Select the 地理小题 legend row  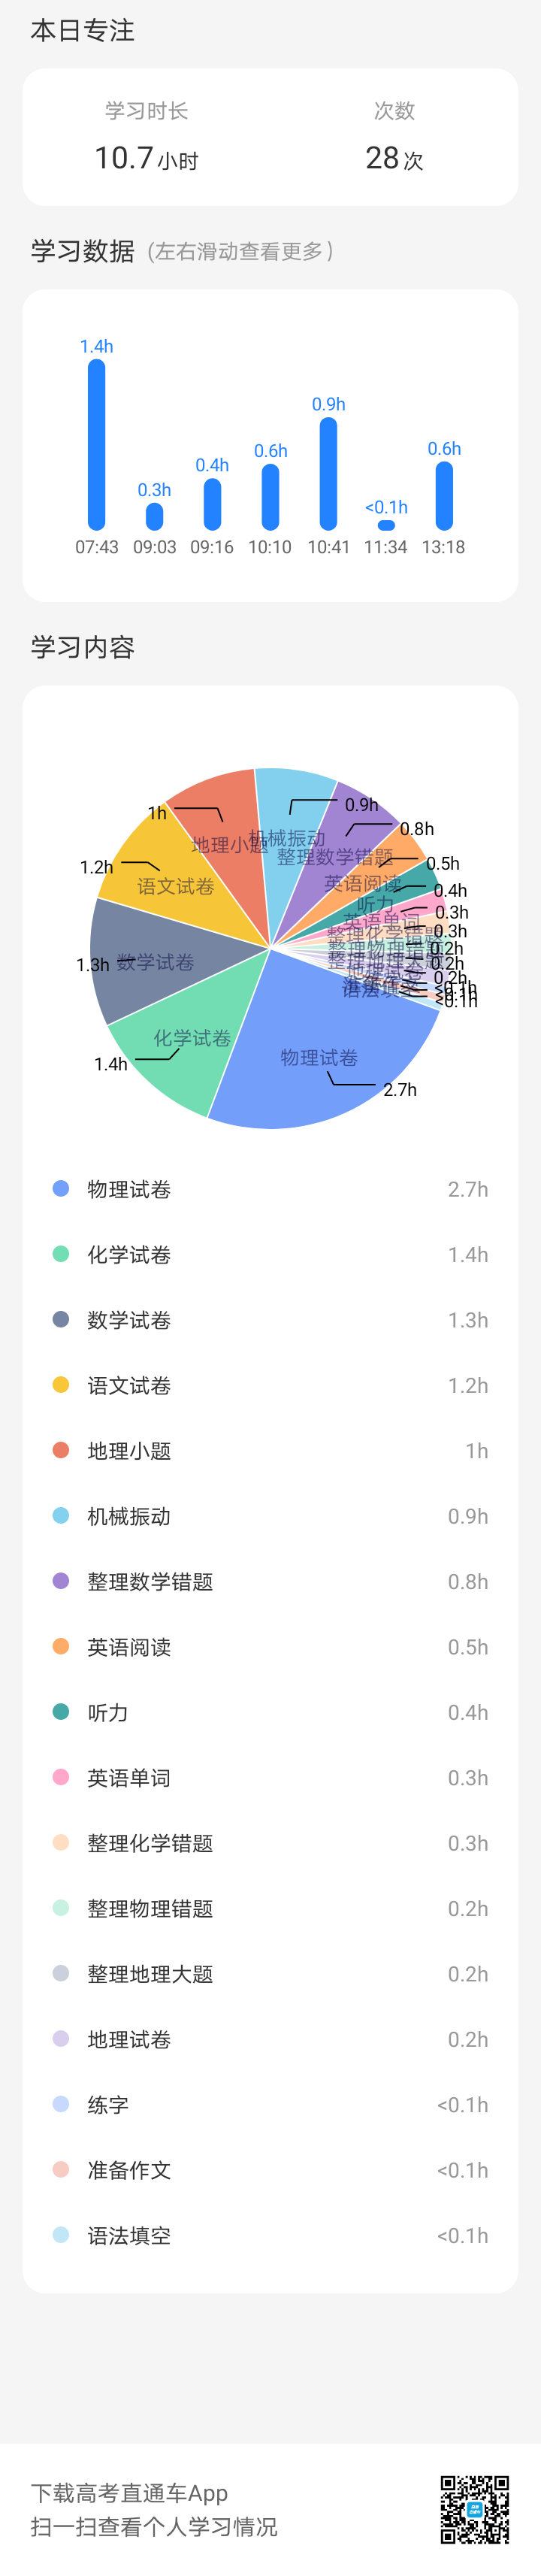point(270,1451)
